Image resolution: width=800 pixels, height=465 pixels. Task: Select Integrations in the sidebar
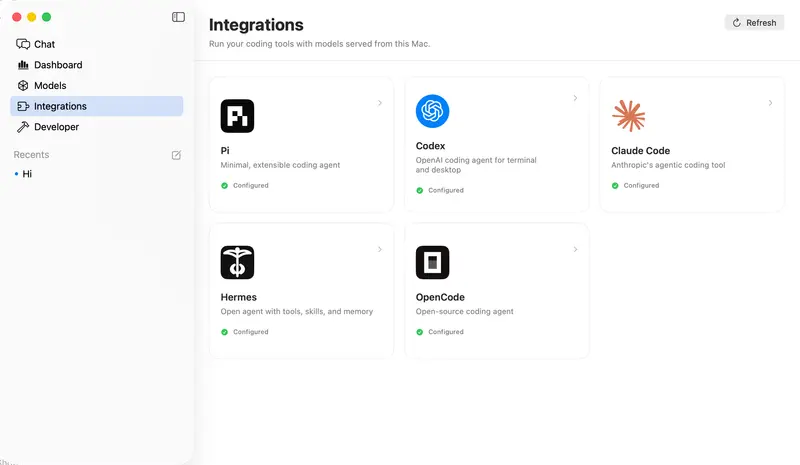tap(96, 106)
